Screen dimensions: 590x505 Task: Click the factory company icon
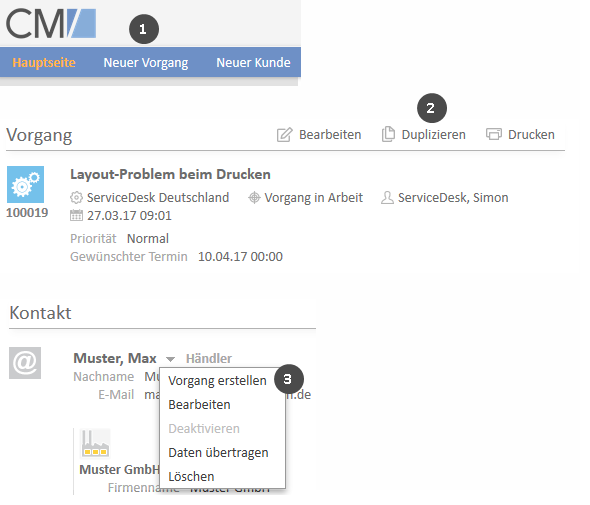pos(95,444)
